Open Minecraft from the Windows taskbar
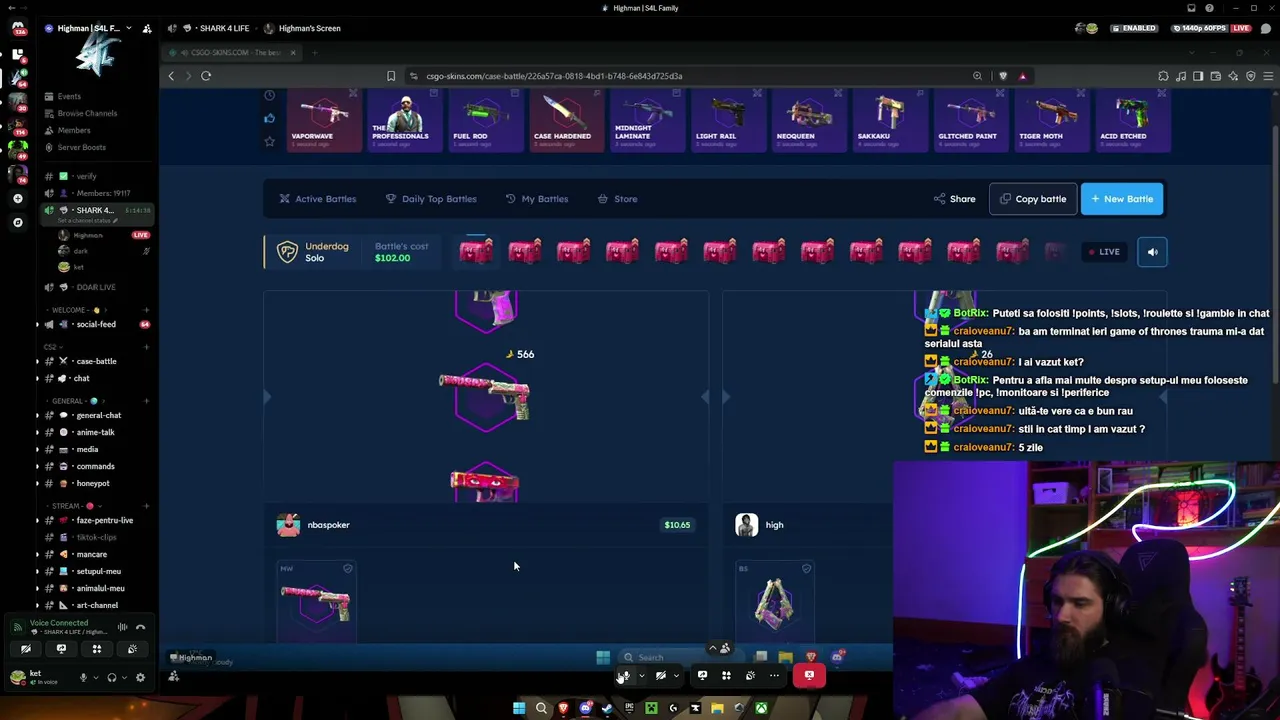 (651, 709)
